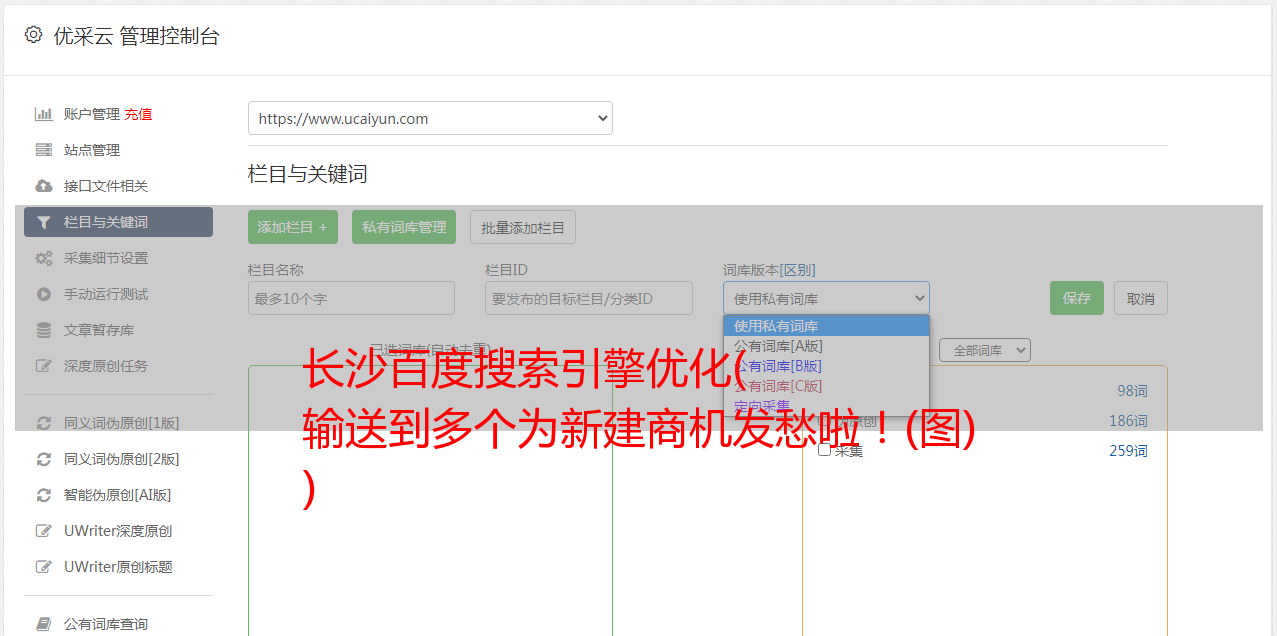Click the edit icon for UWriter深度原创
This screenshot has width=1277, height=636.
click(43, 531)
